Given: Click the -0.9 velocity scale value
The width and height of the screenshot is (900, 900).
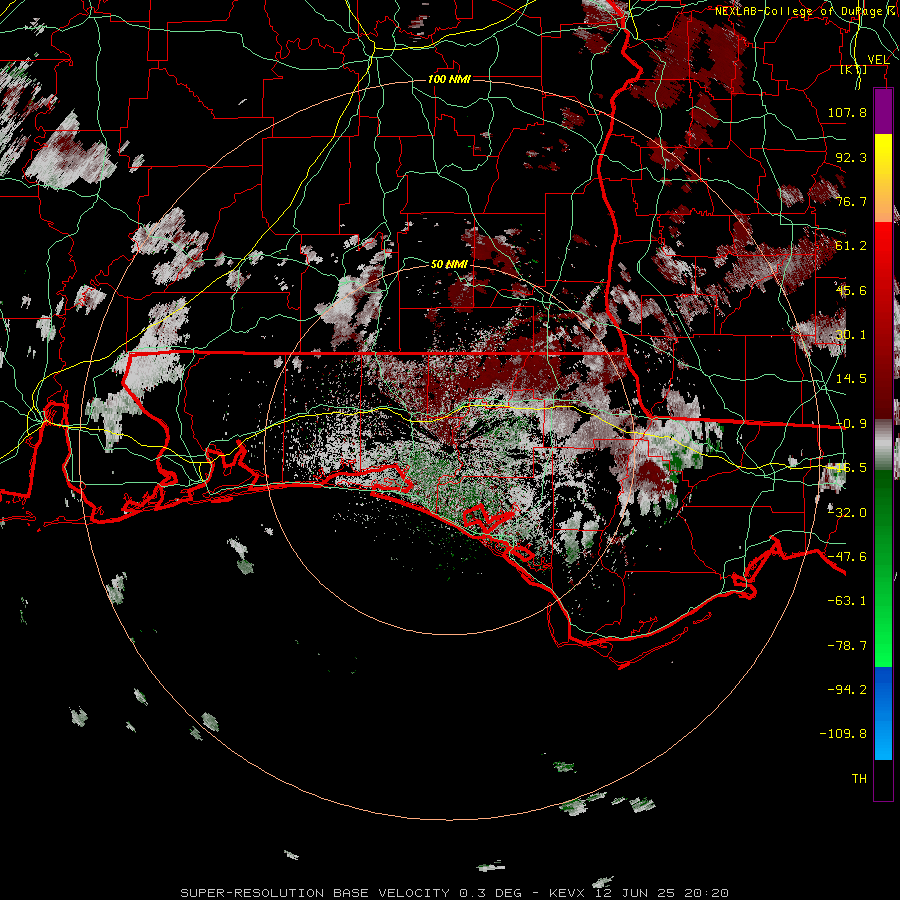Looking at the screenshot, I should [851, 424].
